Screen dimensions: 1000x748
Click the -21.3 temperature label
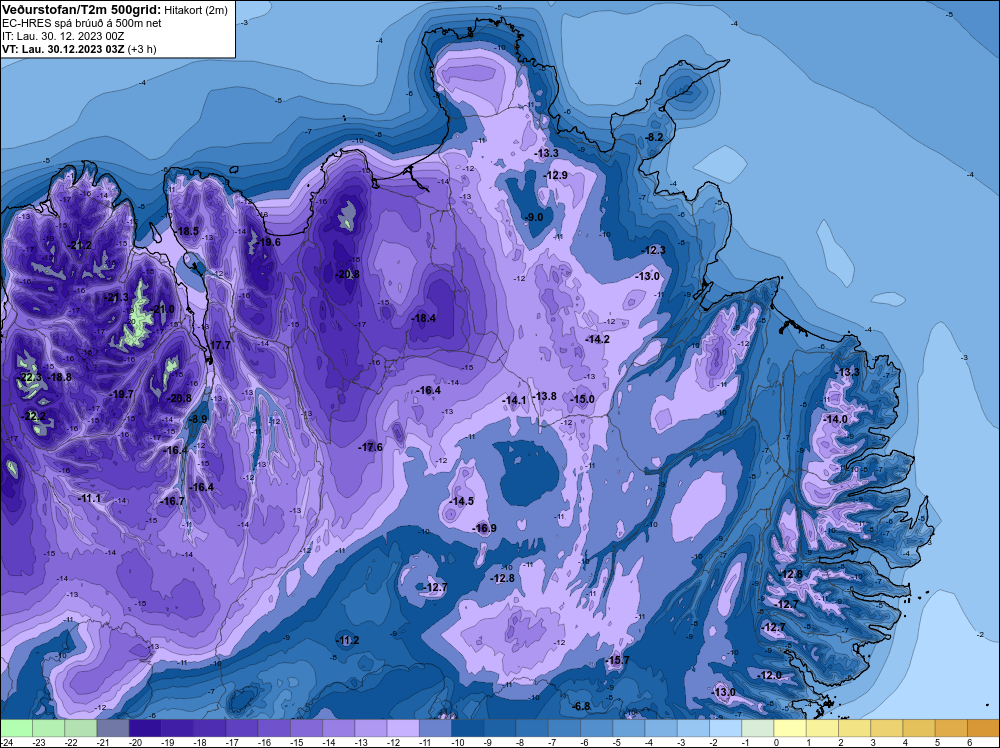117,298
